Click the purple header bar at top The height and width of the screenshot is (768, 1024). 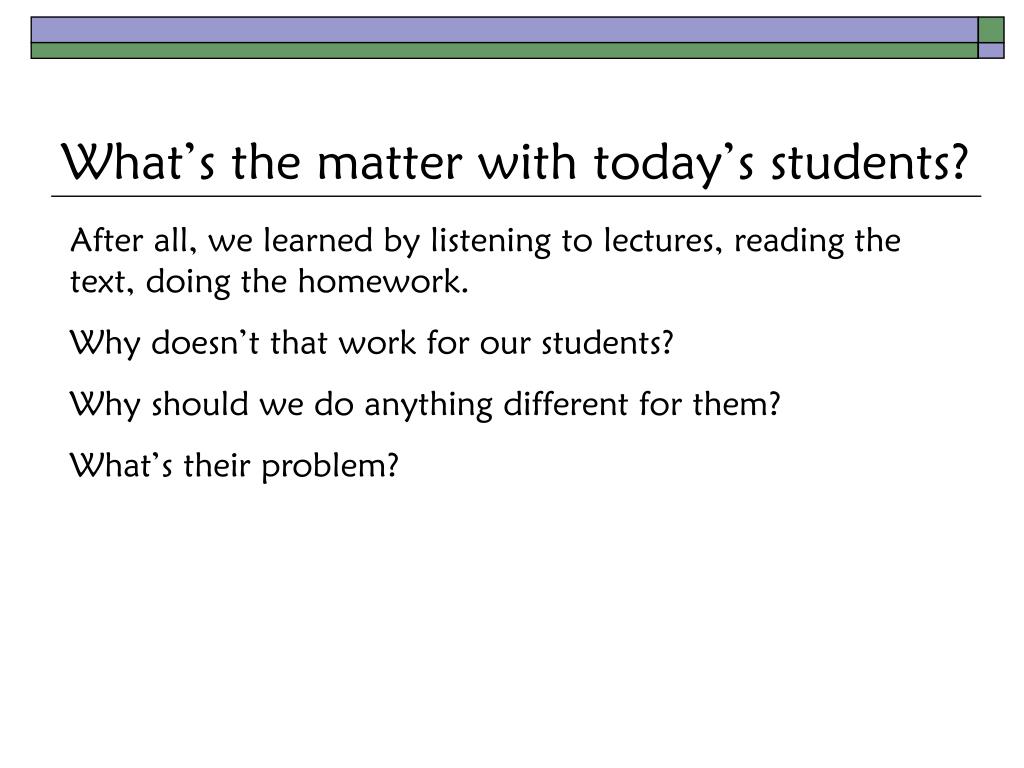pos(504,30)
